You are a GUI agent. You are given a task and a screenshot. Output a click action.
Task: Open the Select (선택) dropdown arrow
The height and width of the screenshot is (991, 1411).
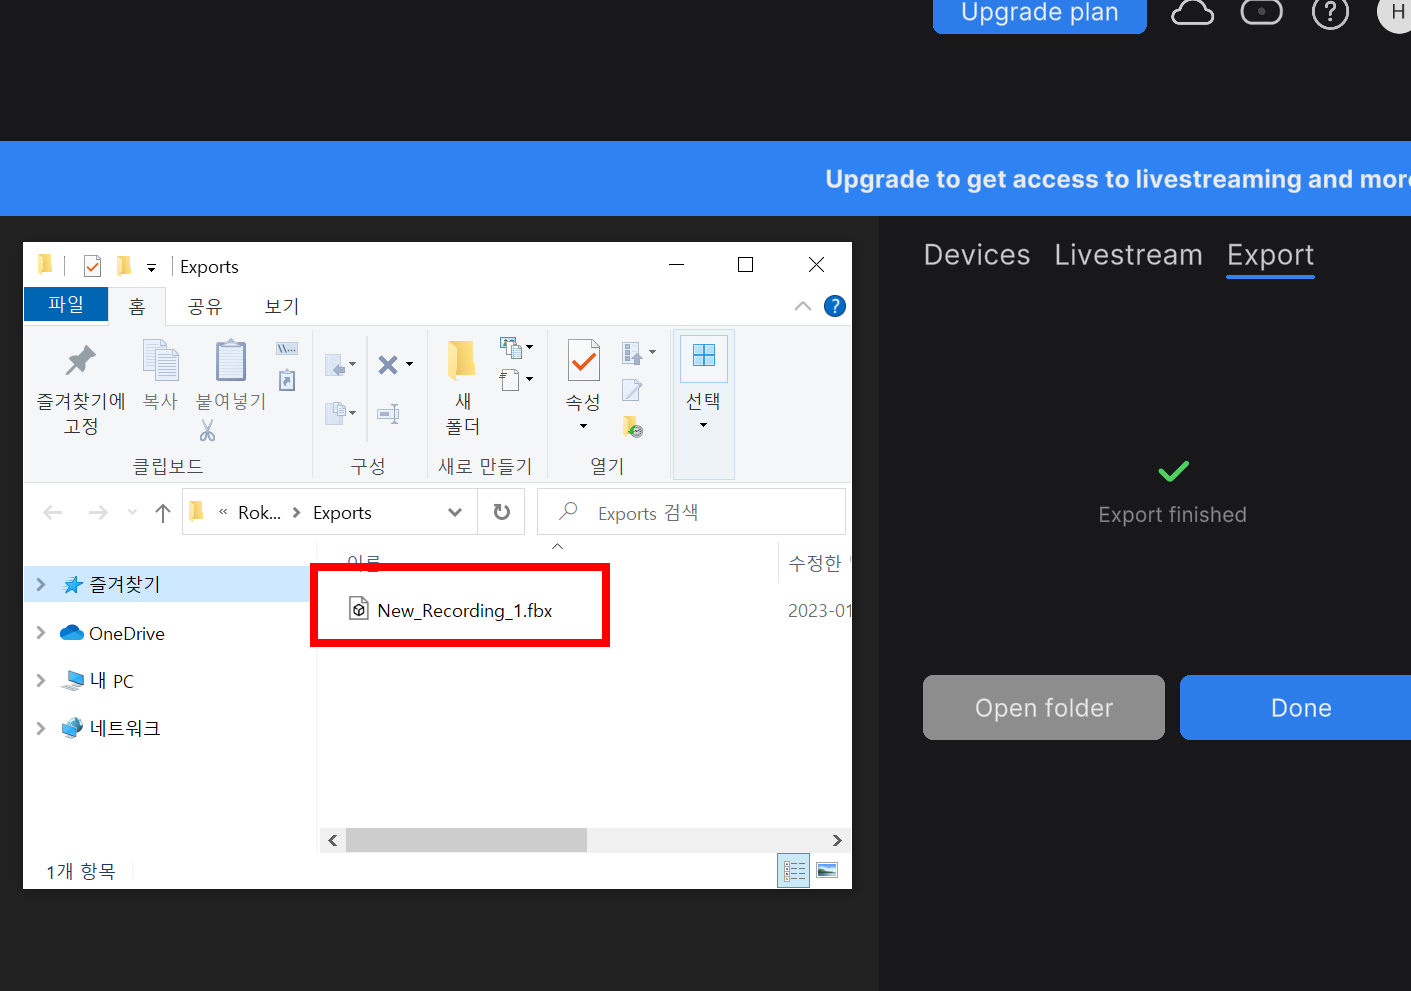[704, 426]
